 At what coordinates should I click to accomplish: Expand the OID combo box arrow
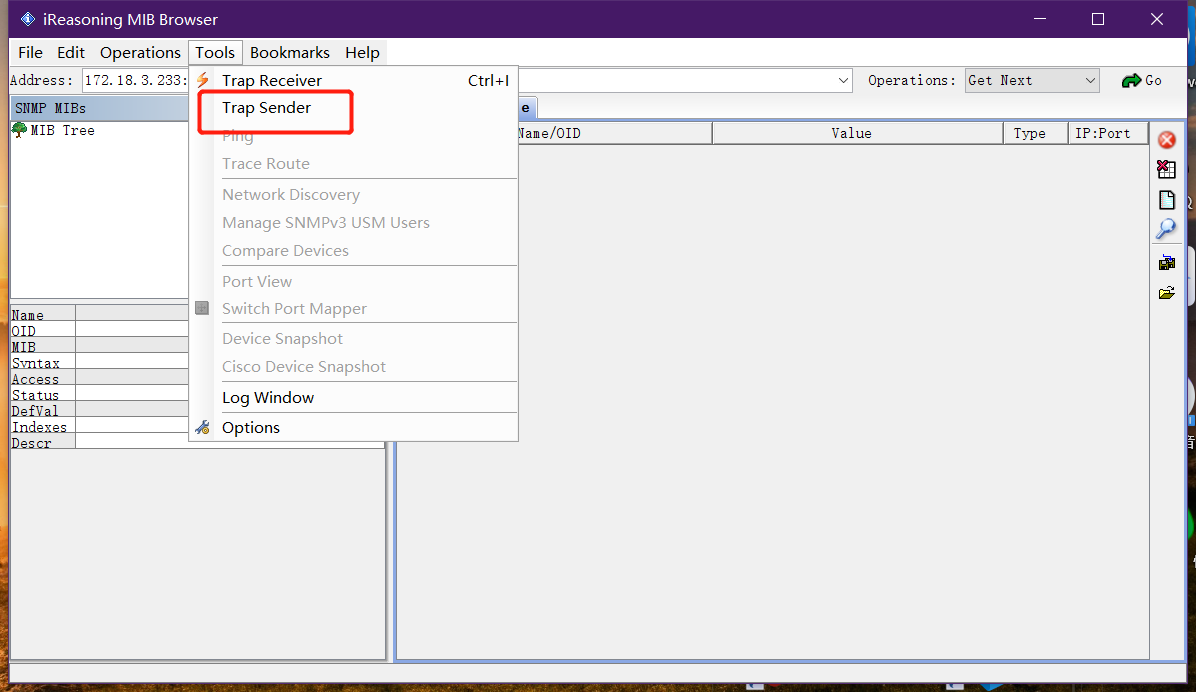(843, 80)
